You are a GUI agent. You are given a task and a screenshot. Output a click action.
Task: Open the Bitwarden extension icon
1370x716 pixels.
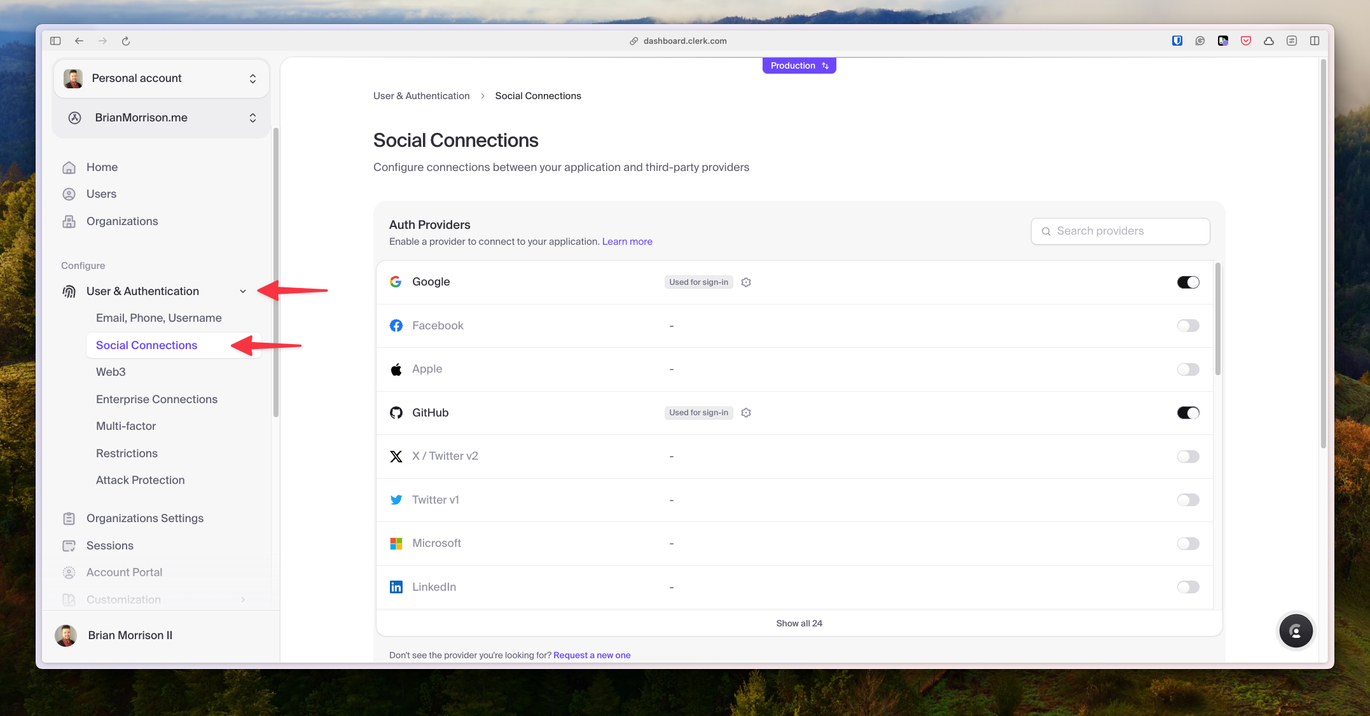[1177, 41]
